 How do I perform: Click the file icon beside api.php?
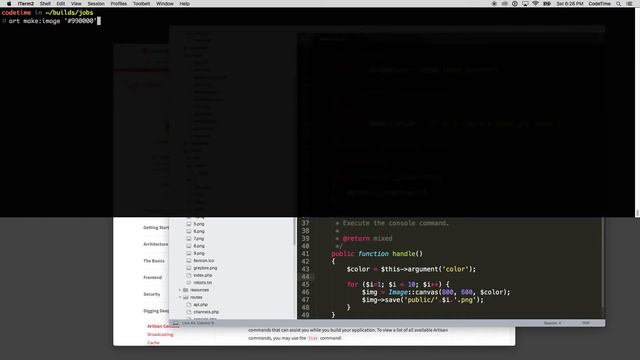tap(189, 304)
